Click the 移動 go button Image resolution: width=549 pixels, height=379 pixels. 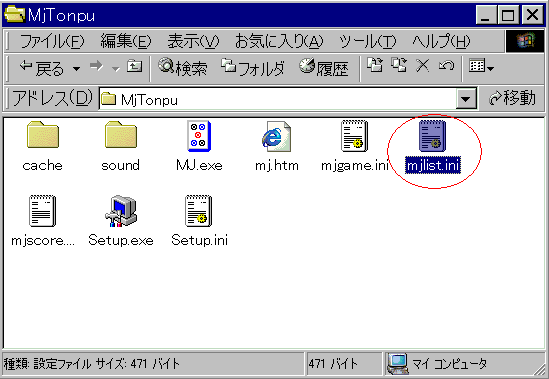512,98
